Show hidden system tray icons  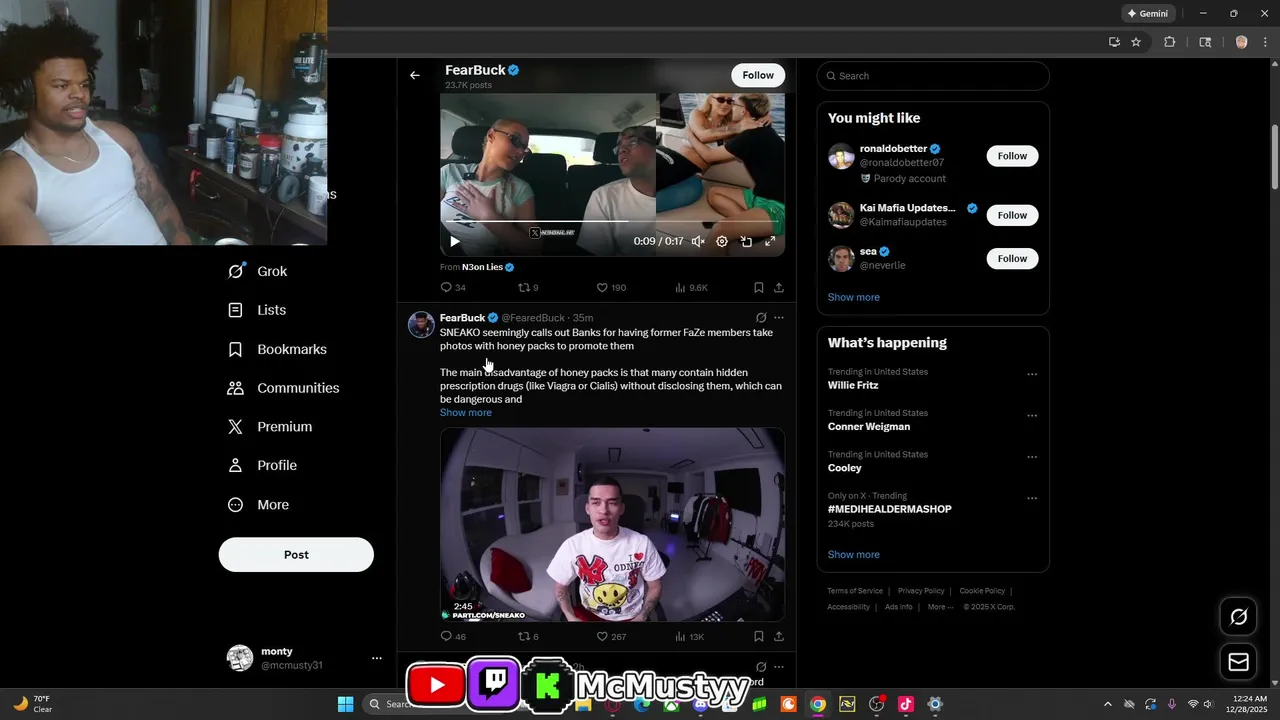click(x=1107, y=704)
